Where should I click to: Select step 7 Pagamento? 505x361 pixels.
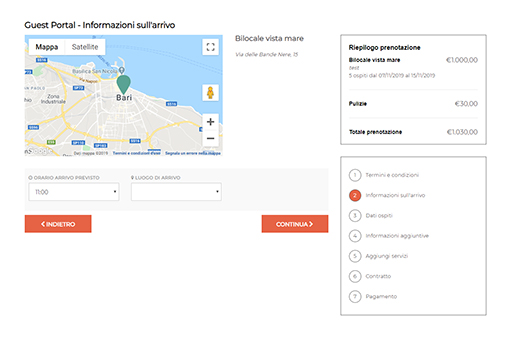(373, 296)
